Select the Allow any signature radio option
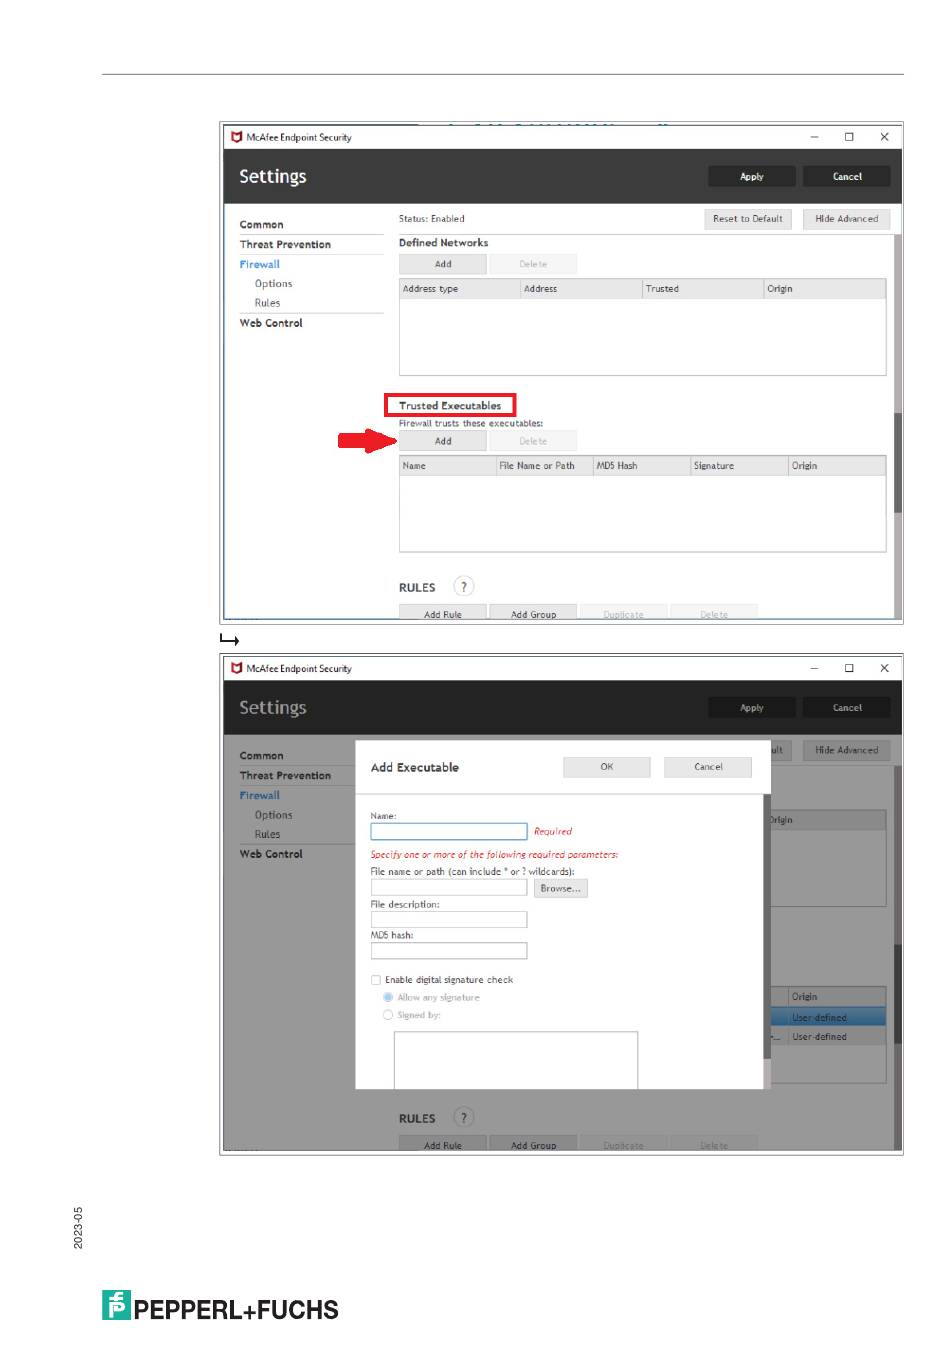 [388, 998]
